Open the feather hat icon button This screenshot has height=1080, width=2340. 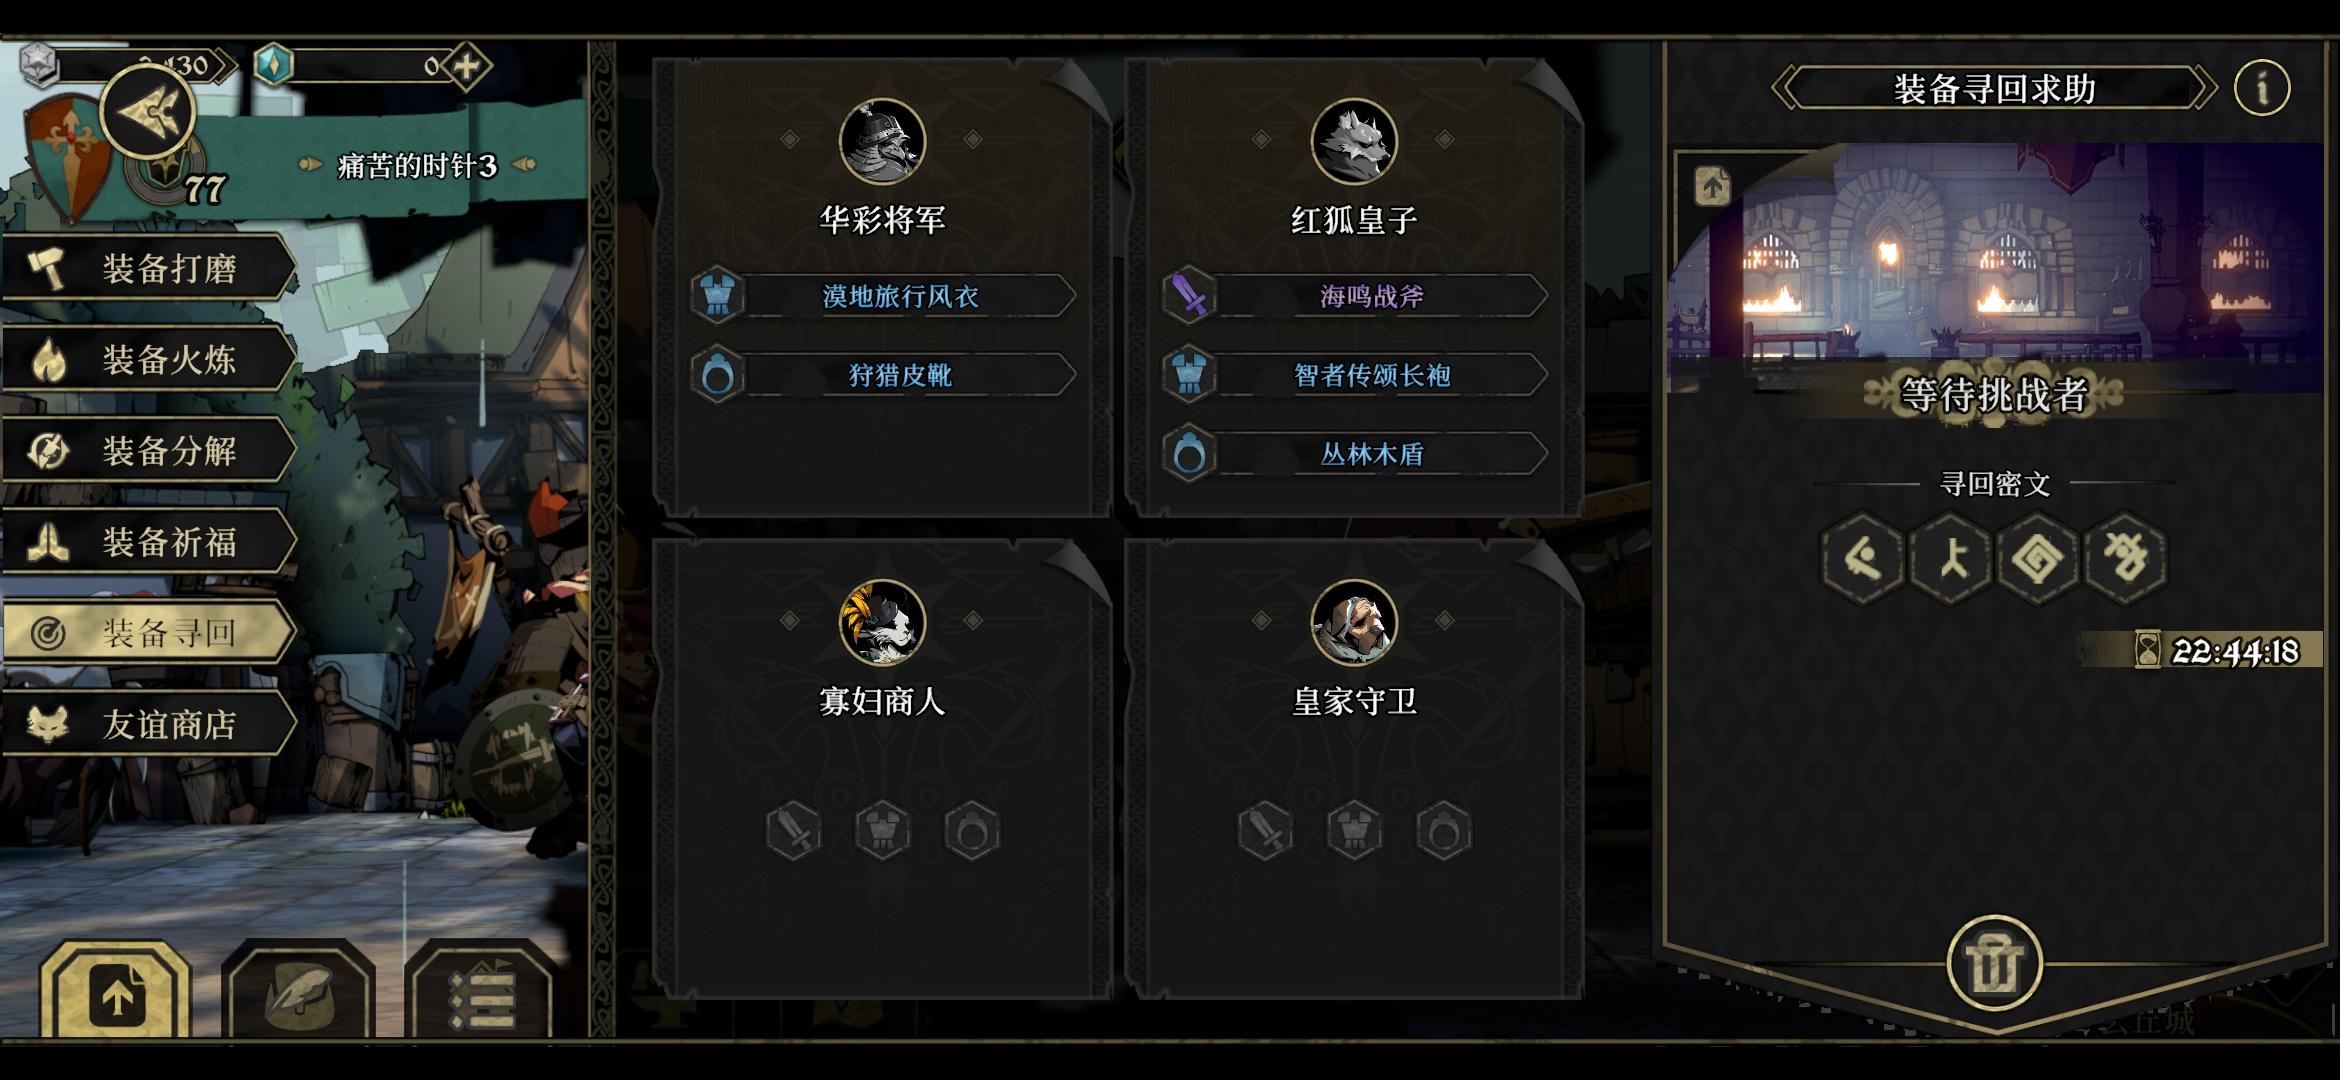pyautogui.click(x=298, y=994)
